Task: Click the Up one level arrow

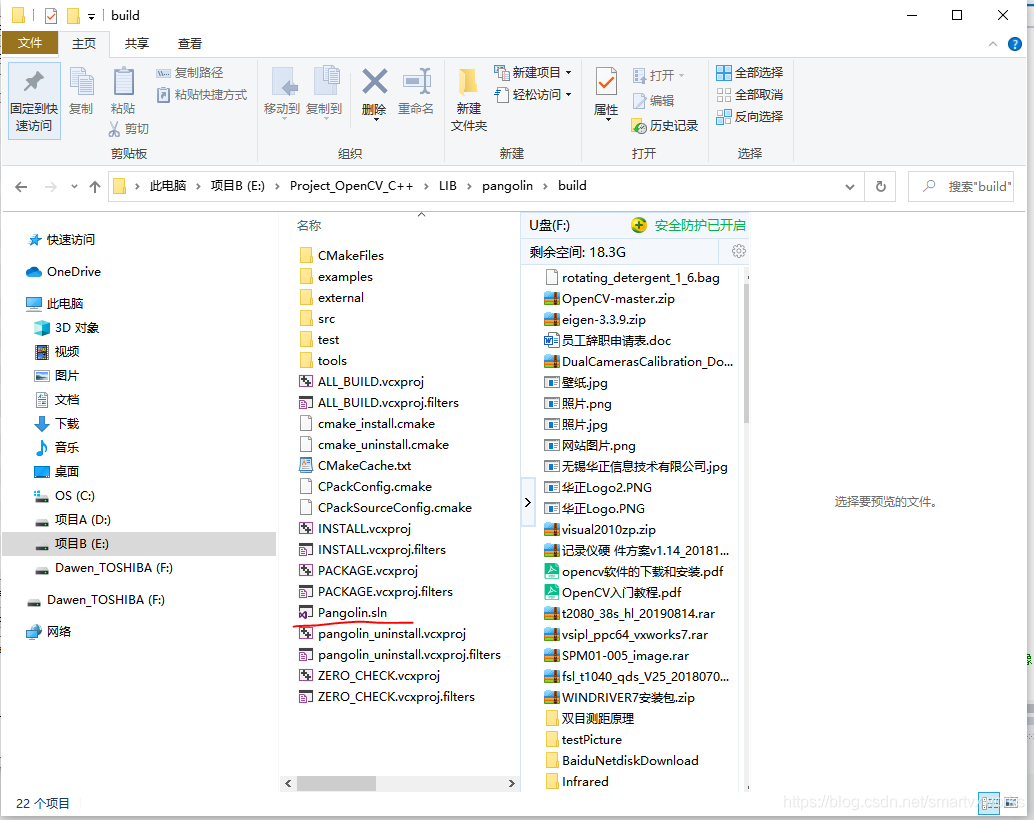Action: pyautogui.click(x=95, y=187)
